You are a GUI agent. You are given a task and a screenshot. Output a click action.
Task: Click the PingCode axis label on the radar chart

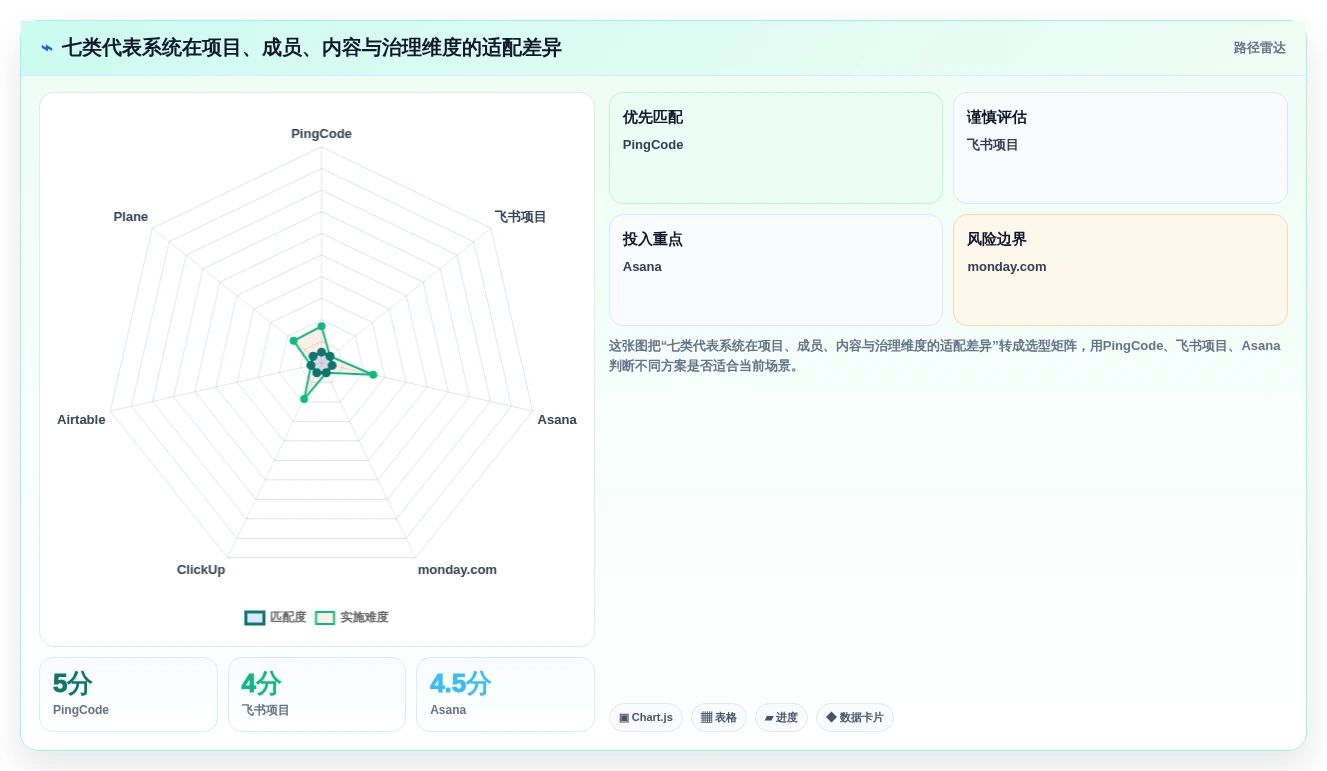(x=321, y=134)
